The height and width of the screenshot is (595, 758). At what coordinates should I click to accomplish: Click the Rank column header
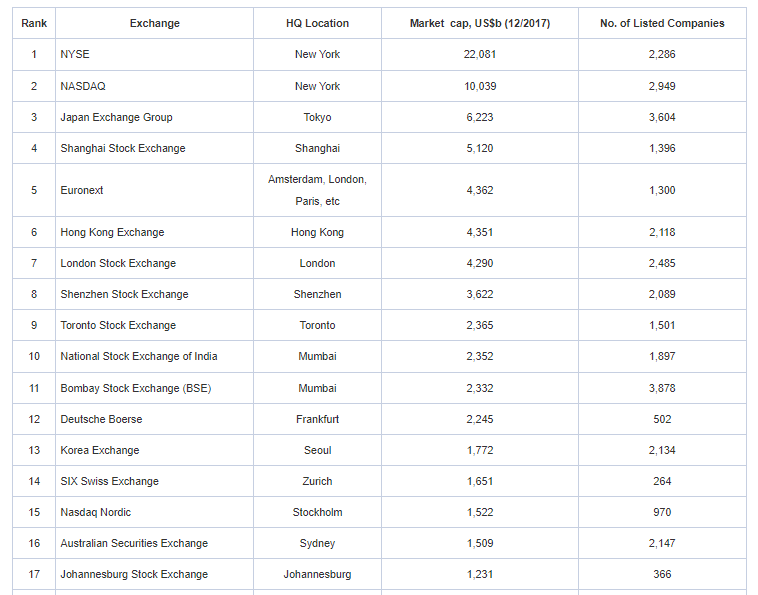pos(33,23)
